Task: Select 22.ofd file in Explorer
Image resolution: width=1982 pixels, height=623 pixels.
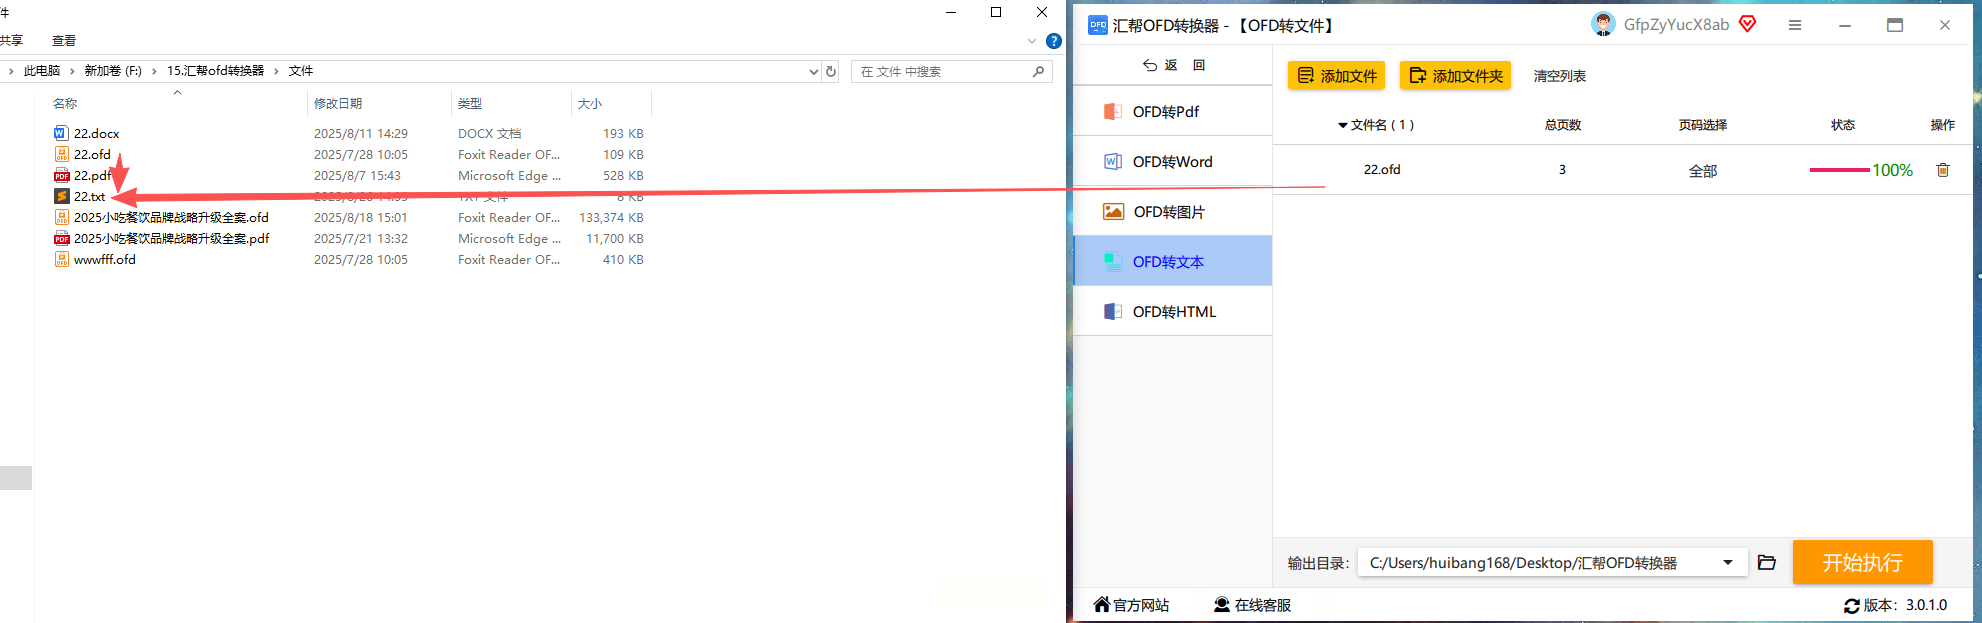Action: [x=92, y=154]
